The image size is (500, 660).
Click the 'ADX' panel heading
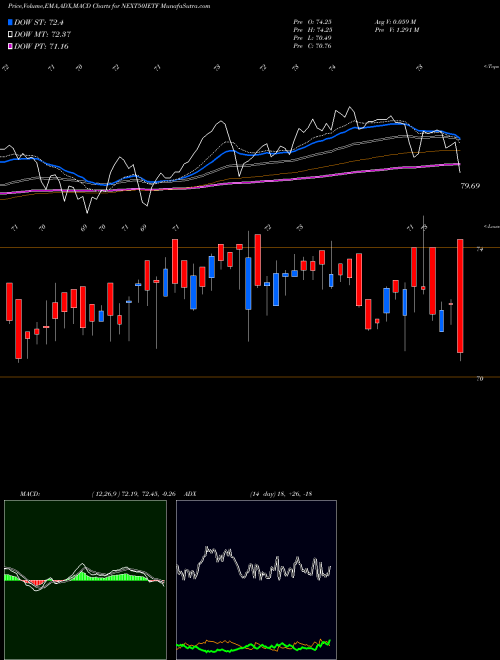190,494
